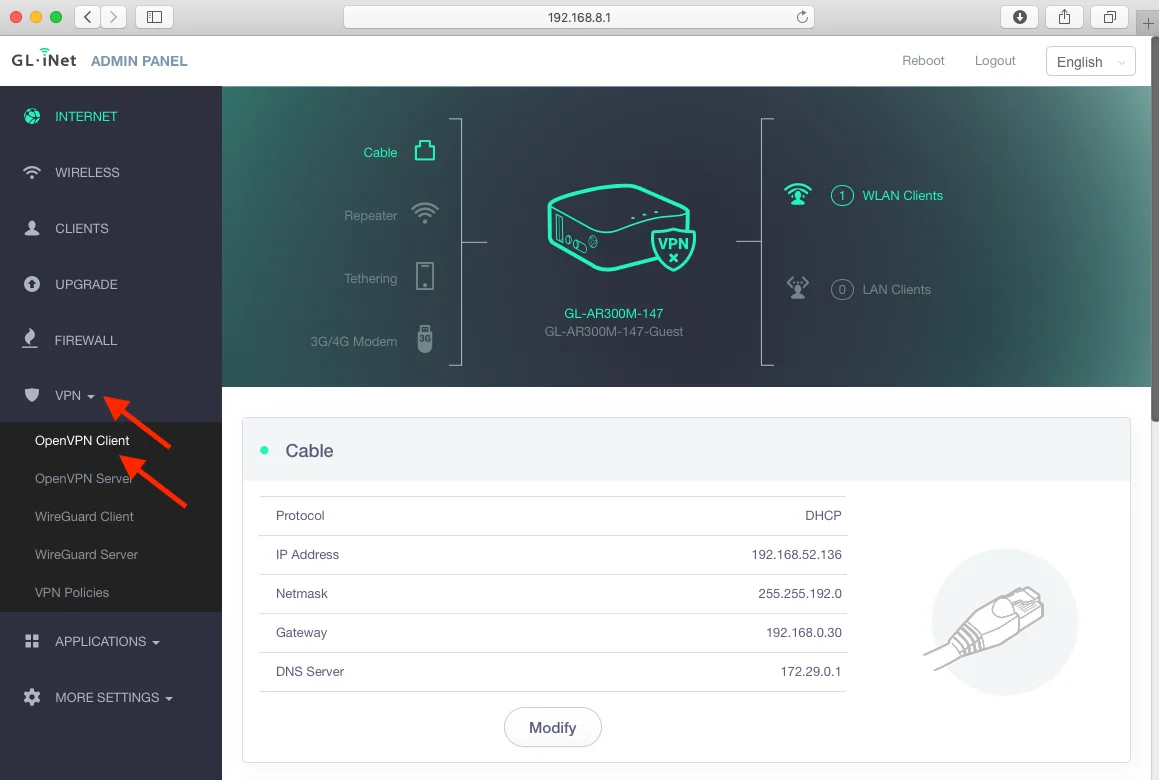Click the Tethering phone icon
Image resolution: width=1159 pixels, height=780 pixels.
pos(425,277)
